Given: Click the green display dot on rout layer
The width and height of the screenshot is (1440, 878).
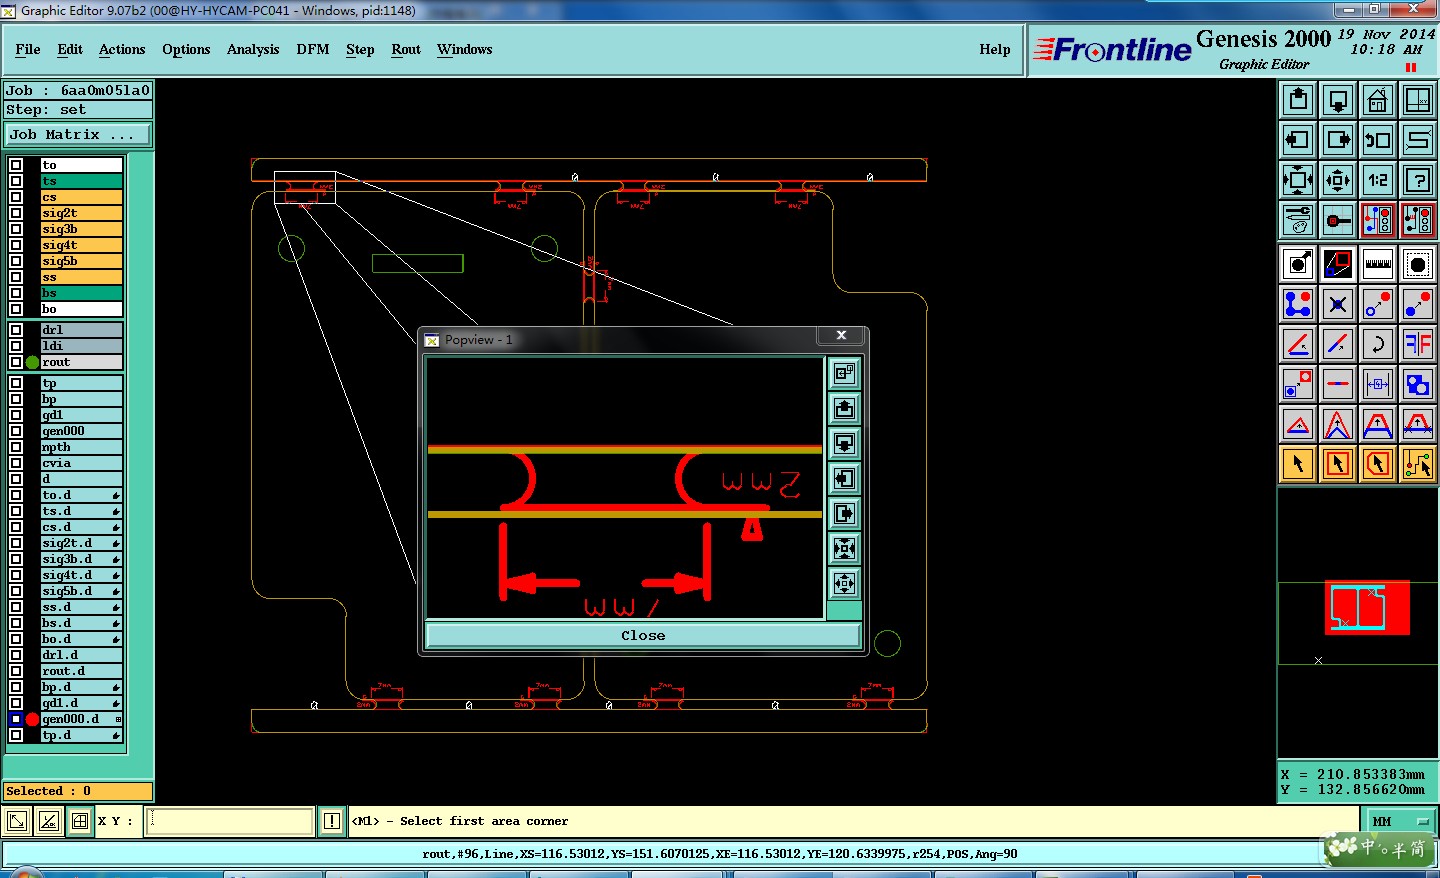Looking at the screenshot, I should 33,362.
